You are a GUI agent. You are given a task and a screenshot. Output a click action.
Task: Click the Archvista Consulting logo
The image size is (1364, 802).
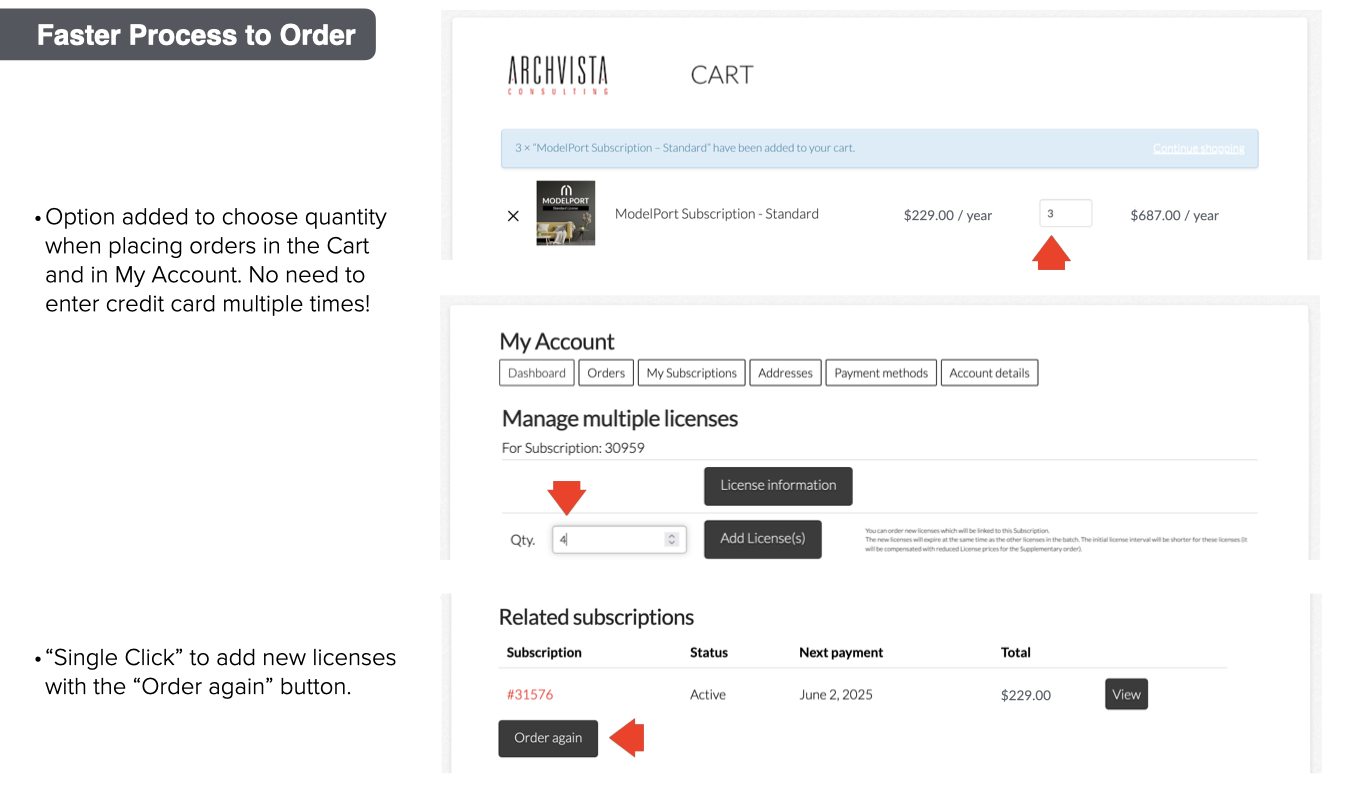click(x=558, y=75)
